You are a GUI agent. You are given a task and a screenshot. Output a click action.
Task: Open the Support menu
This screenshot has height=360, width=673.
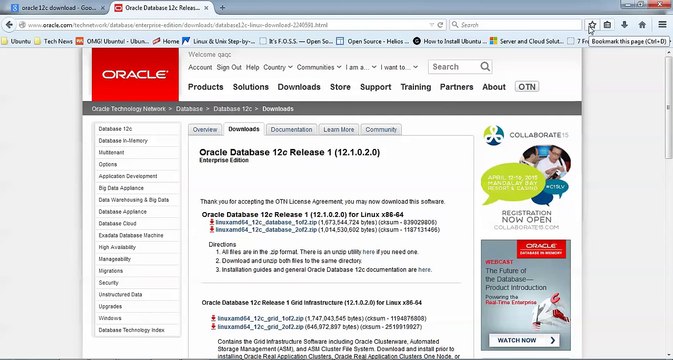click(376, 87)
